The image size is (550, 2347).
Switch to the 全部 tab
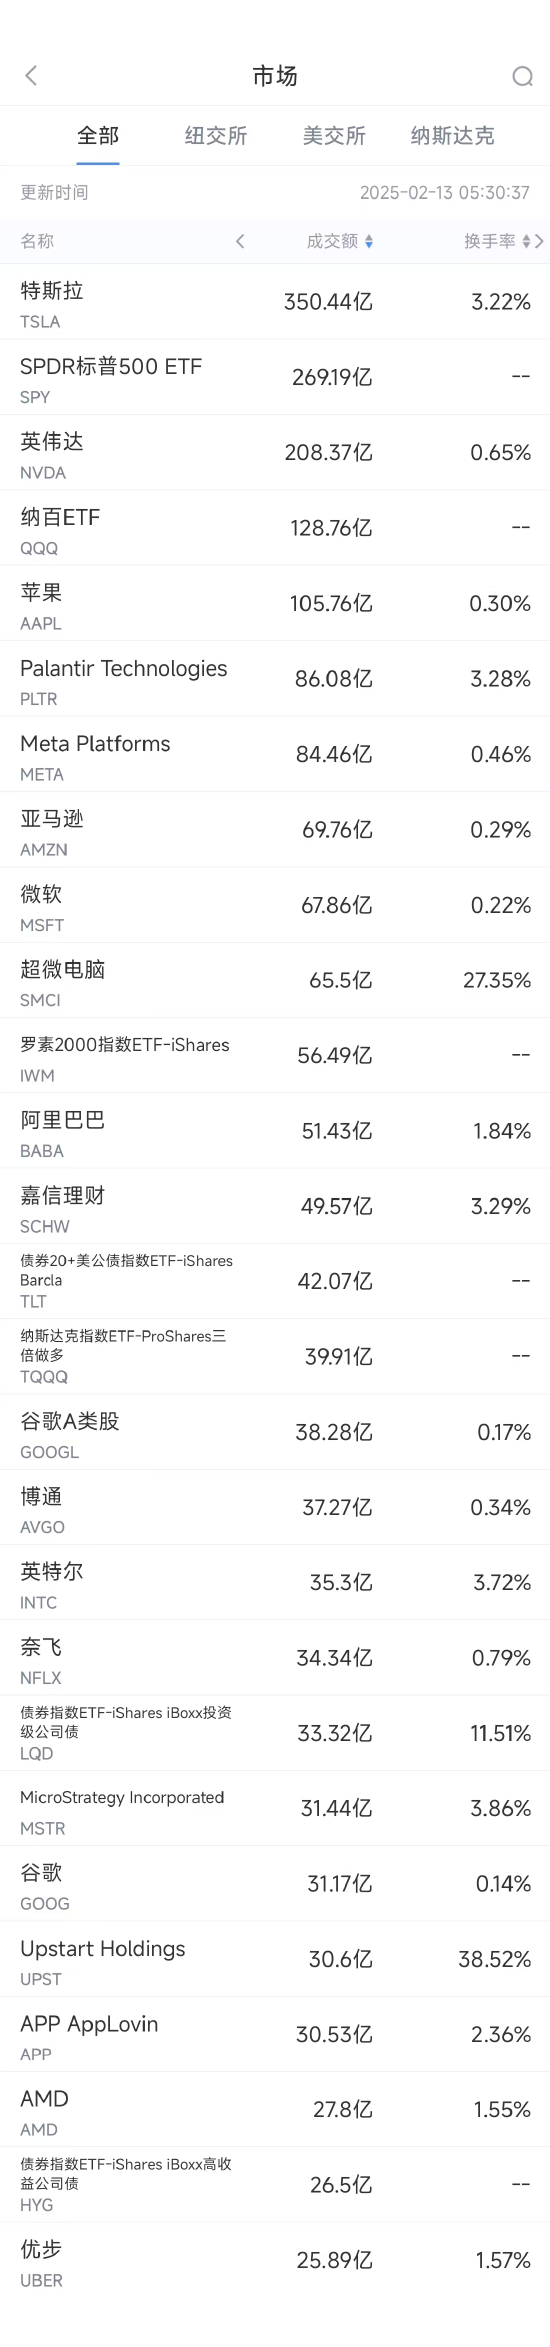click(x=98, y=136)
